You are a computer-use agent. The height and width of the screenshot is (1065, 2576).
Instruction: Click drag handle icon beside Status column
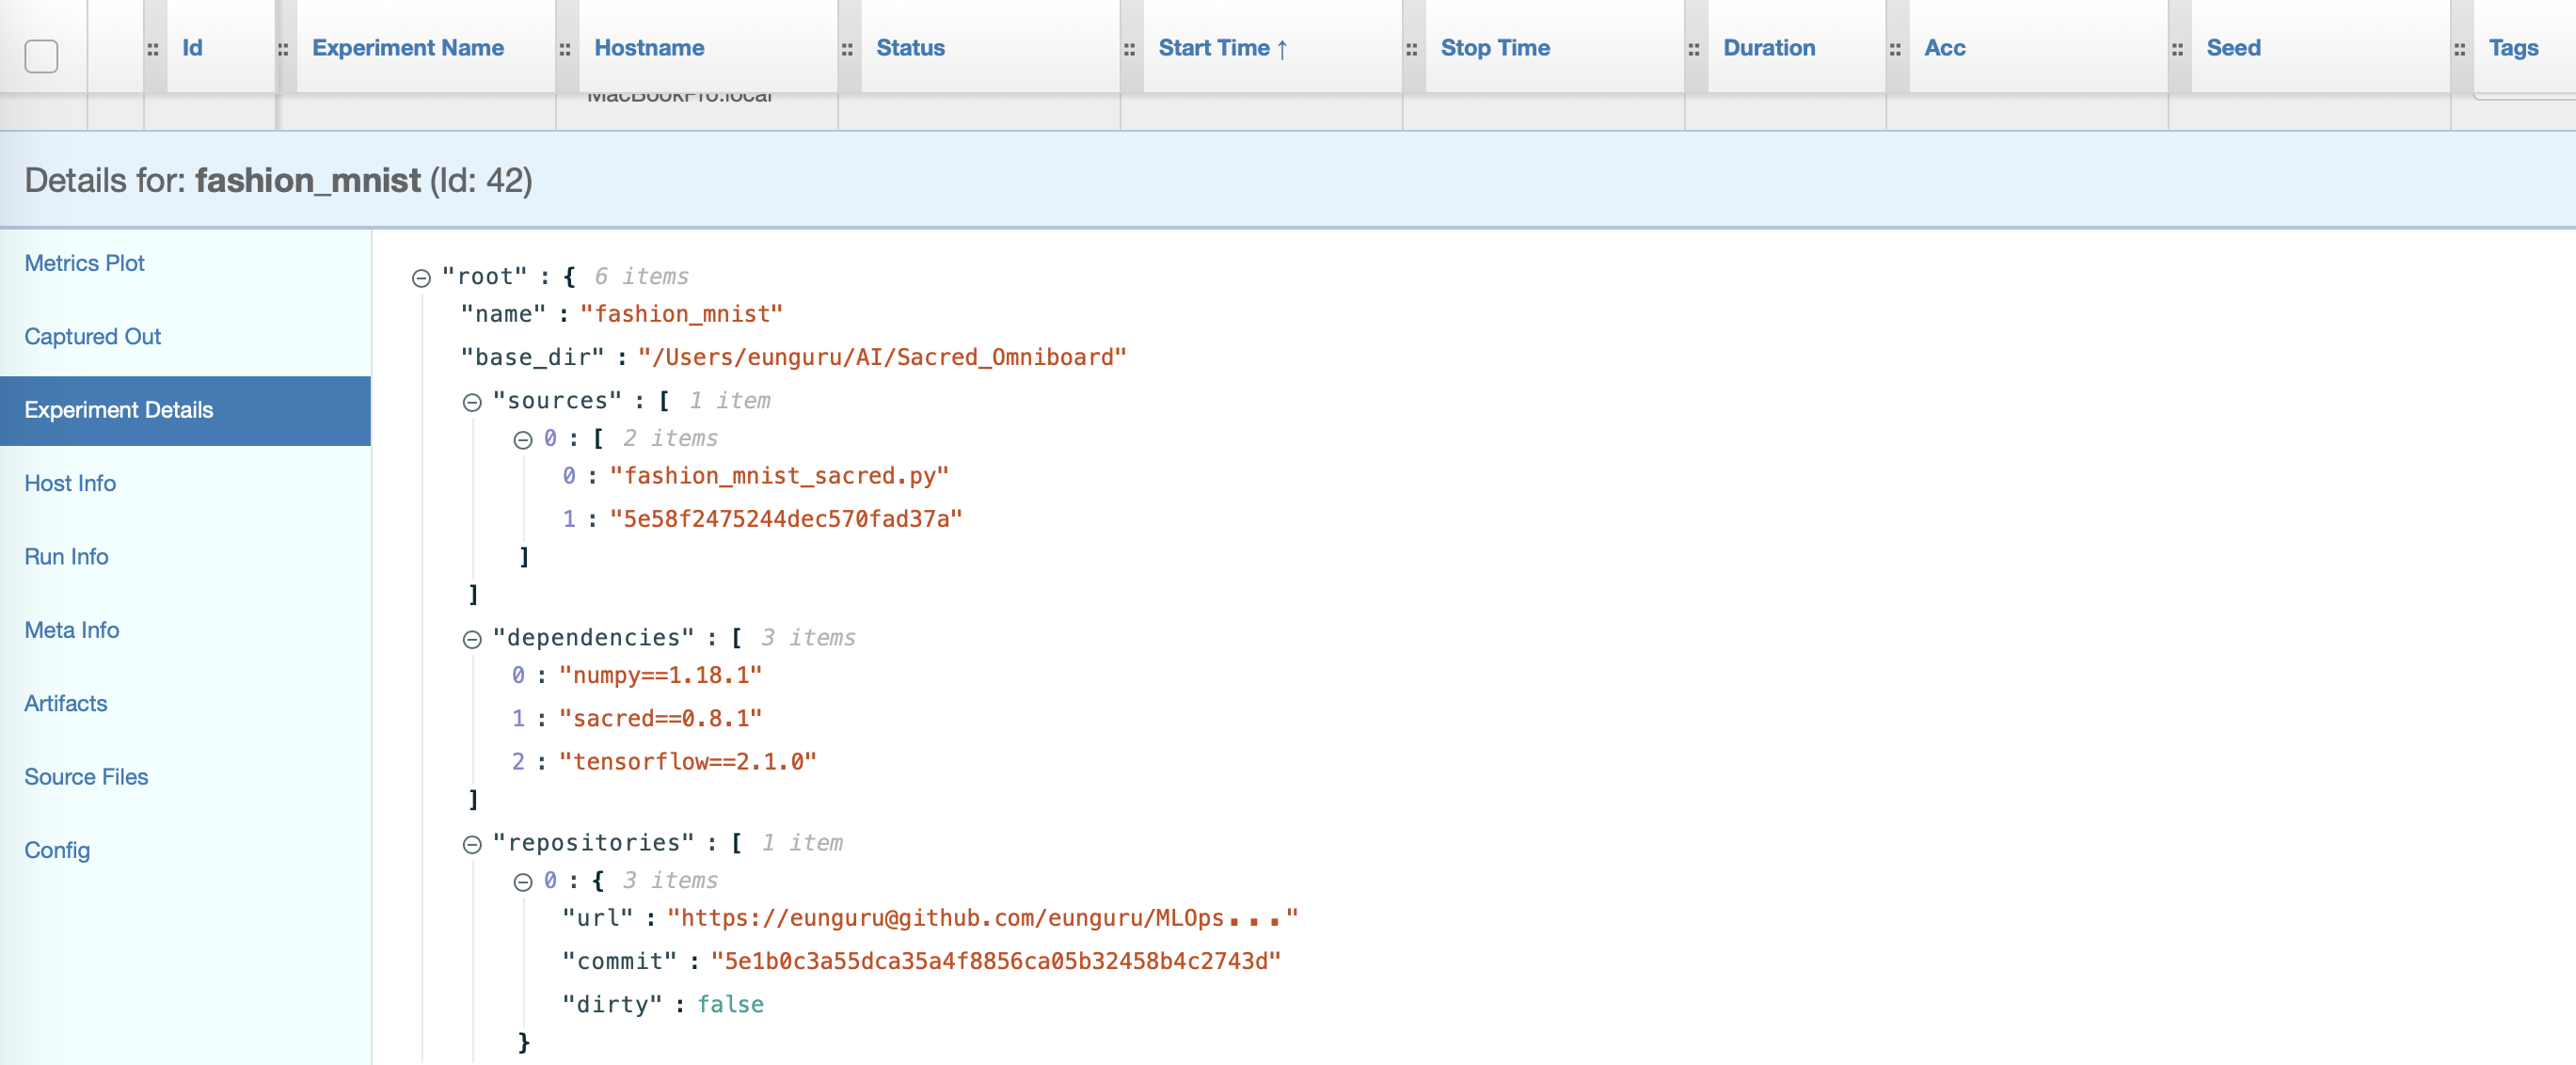pyautogui.click(x=847, y=49)
